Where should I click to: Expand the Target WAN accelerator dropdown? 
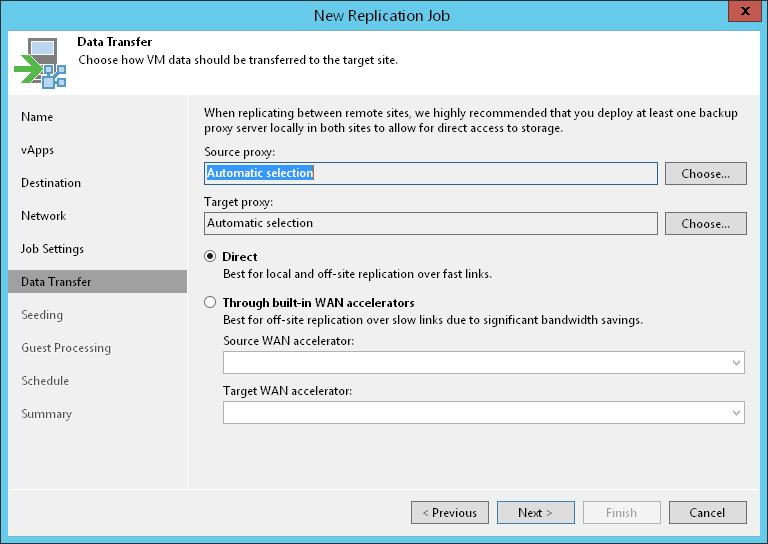(x=483, y=412)
